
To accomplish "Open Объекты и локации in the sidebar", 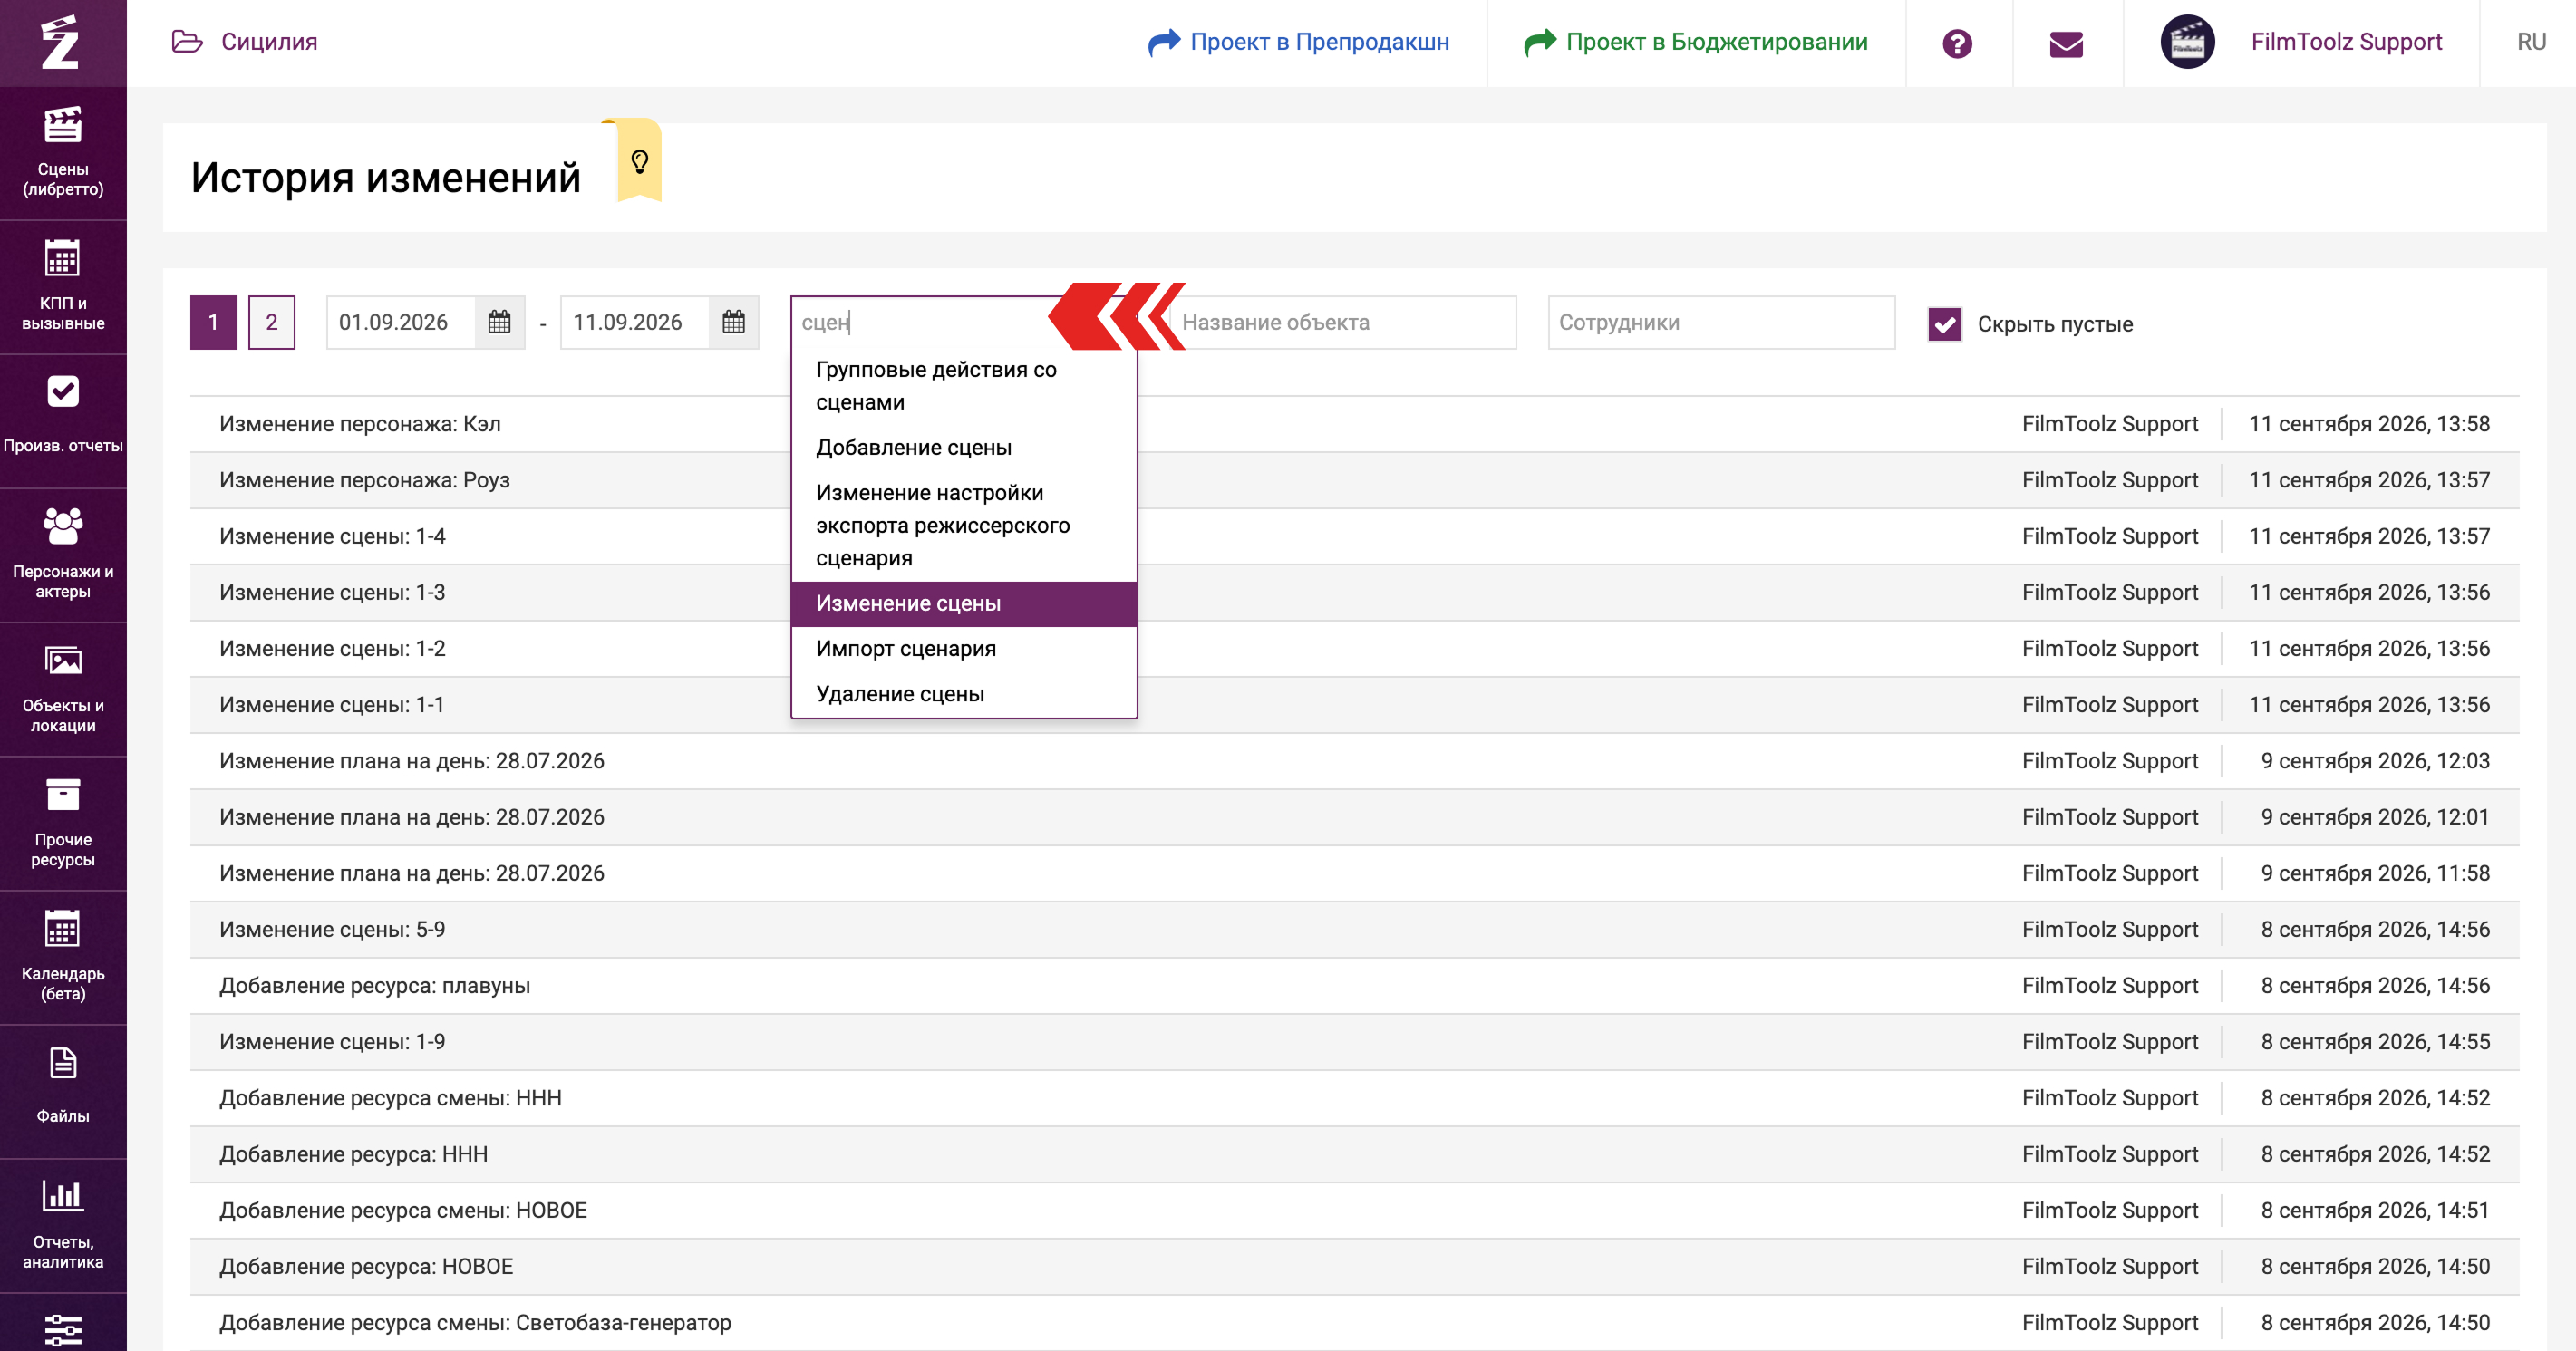I will [63, 689].
